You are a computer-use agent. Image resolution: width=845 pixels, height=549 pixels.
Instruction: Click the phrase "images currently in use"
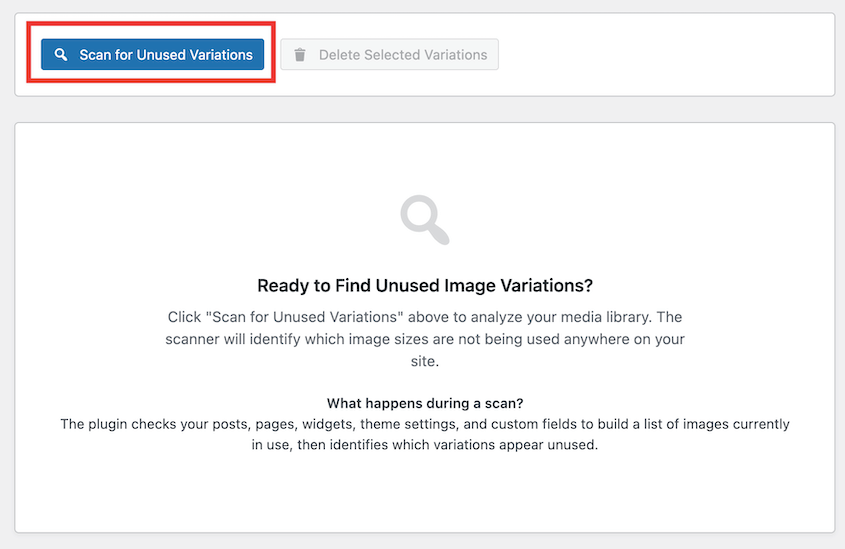(x=740, y=424)
